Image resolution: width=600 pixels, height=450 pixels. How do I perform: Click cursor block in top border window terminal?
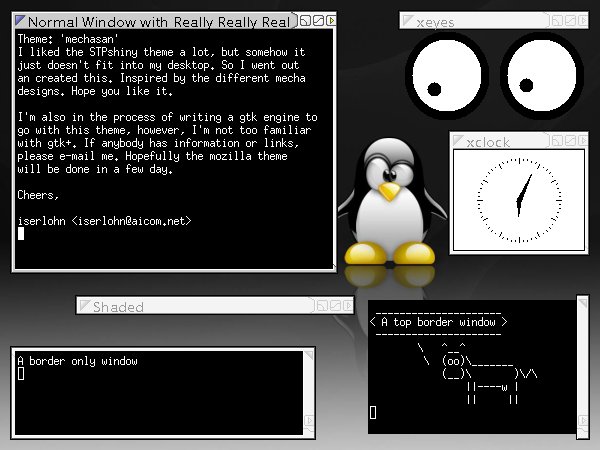pos(373,412)
